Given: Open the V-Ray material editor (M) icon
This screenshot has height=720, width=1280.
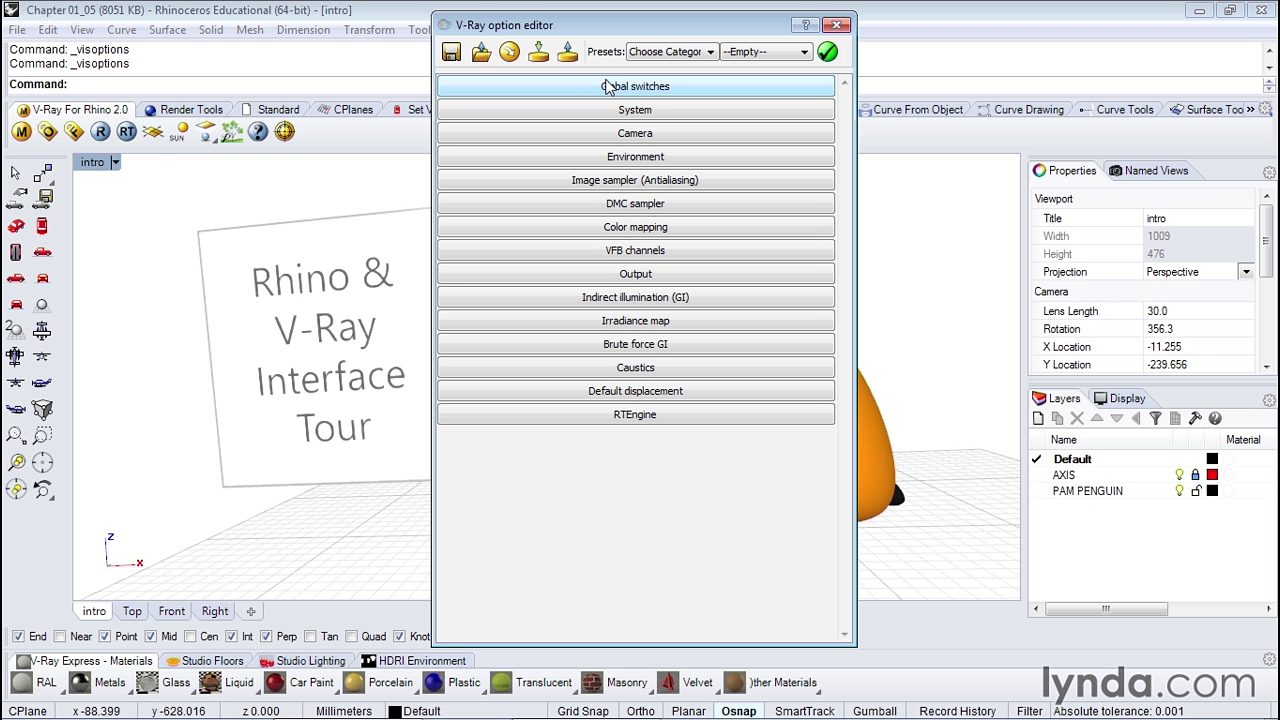Looking at the screenshot, I should [22, 132].
